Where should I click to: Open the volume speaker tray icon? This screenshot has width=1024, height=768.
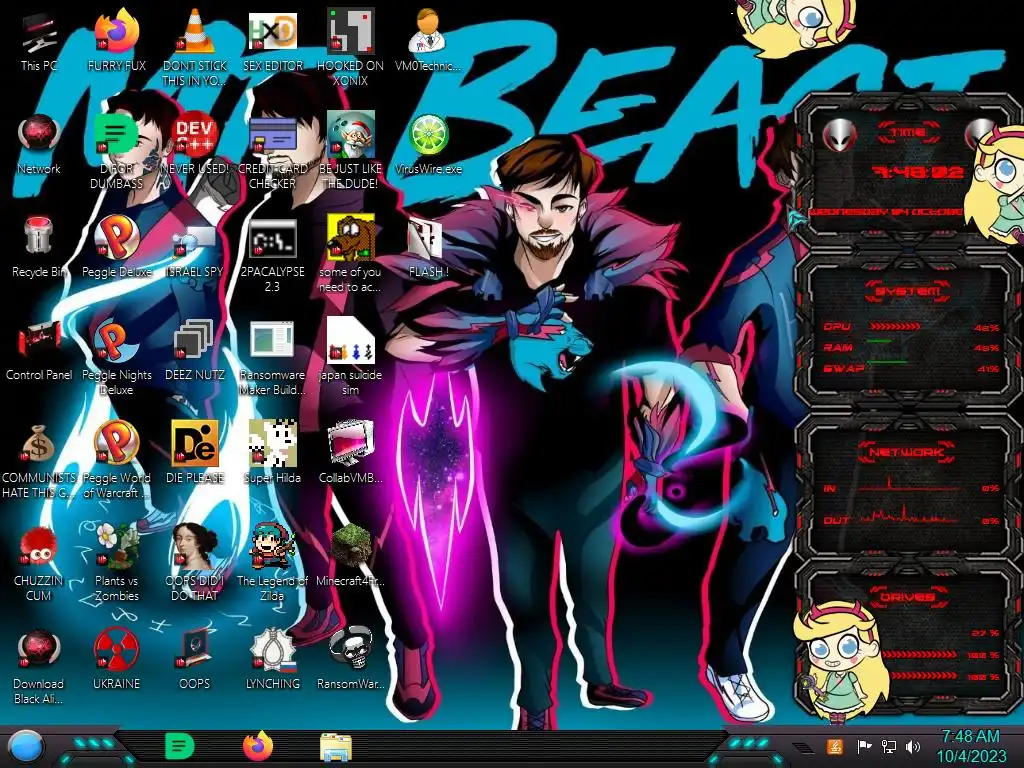pos(912,746)
